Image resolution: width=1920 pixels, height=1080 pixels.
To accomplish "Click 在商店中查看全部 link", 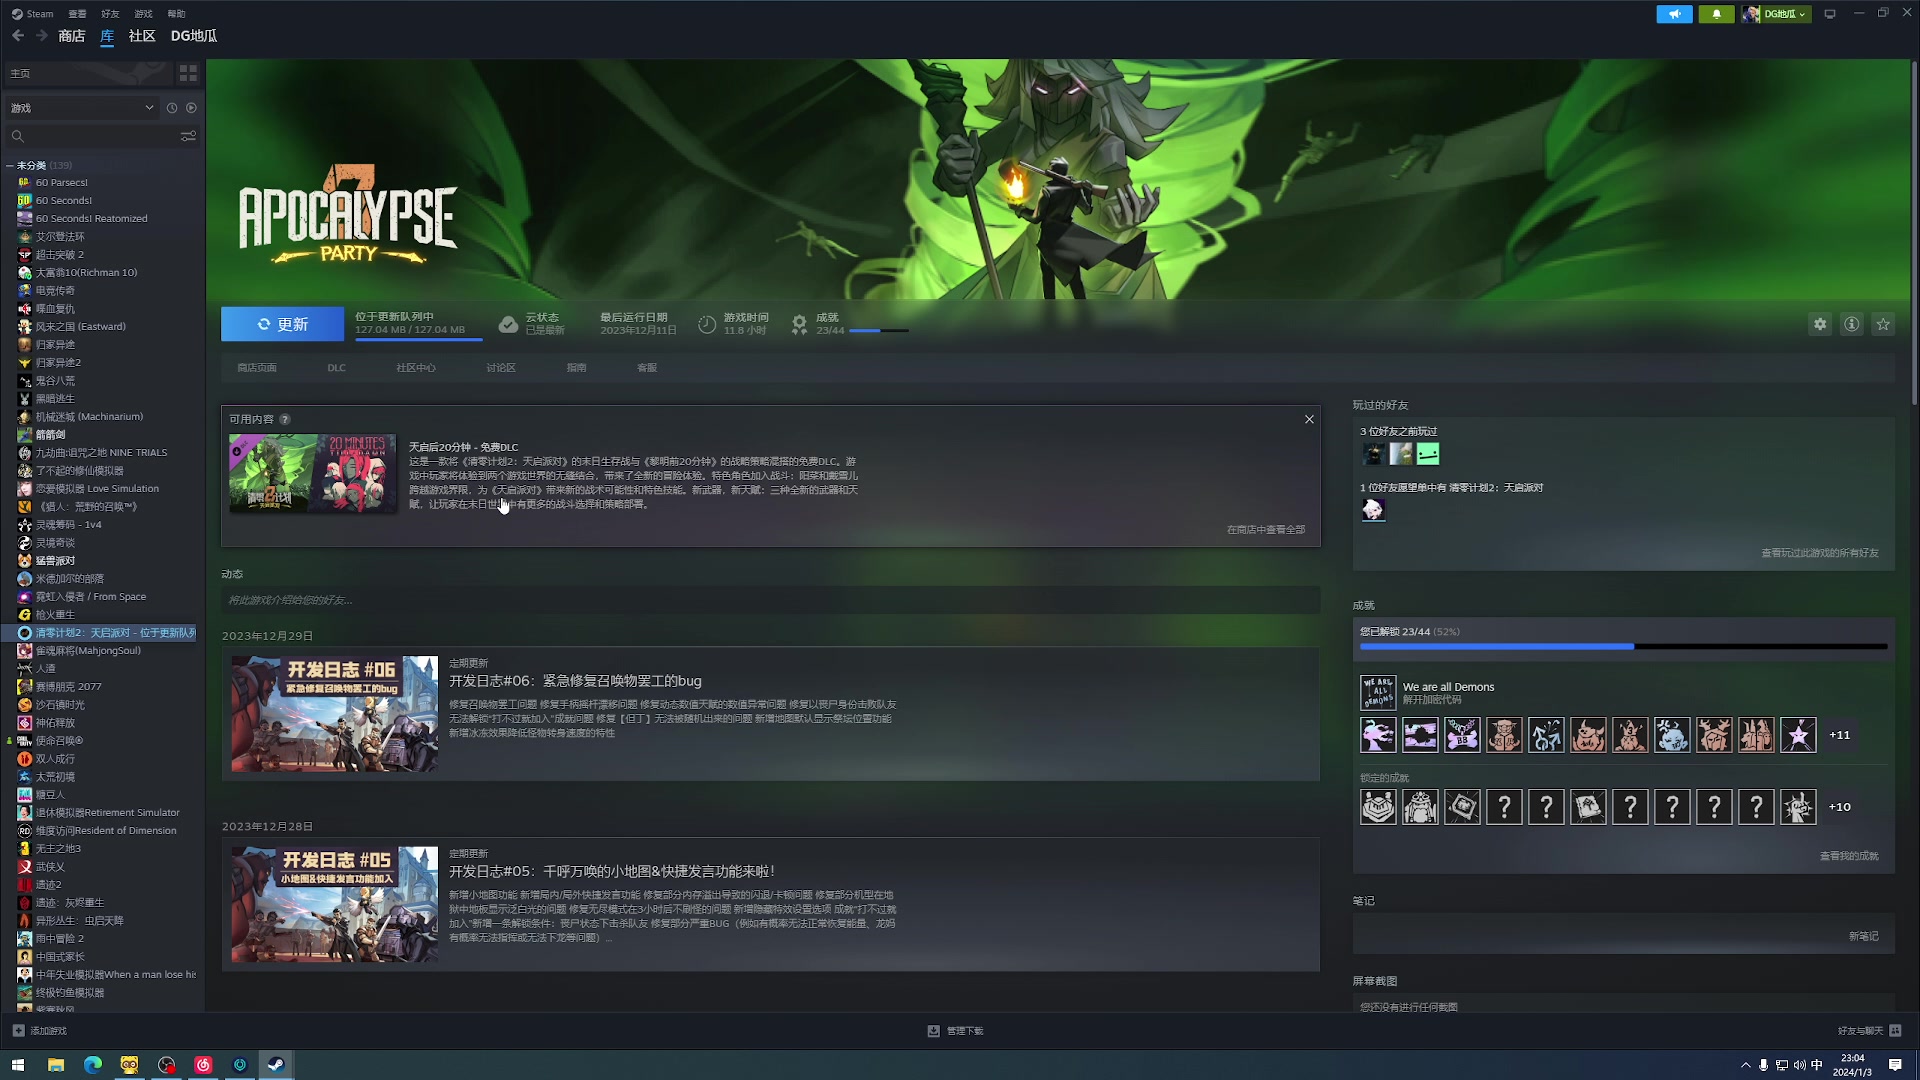I will (1266, 530).
